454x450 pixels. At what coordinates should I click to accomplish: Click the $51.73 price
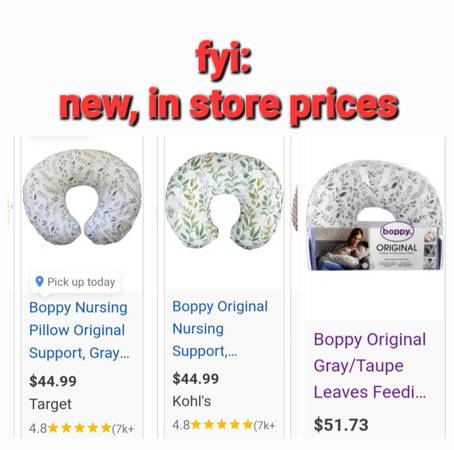(x=341, y=425)
